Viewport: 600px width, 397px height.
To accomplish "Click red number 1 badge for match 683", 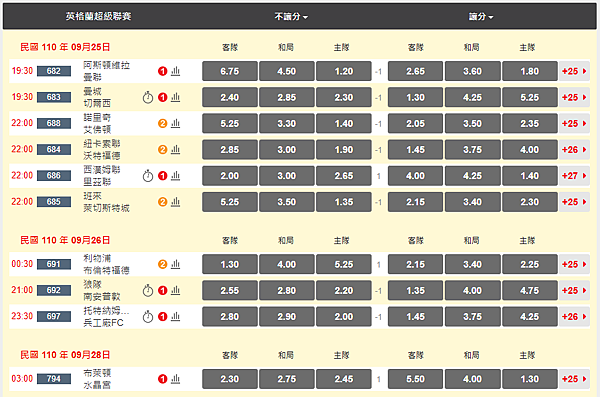I will pyautogui.click(x=163, y=97).
